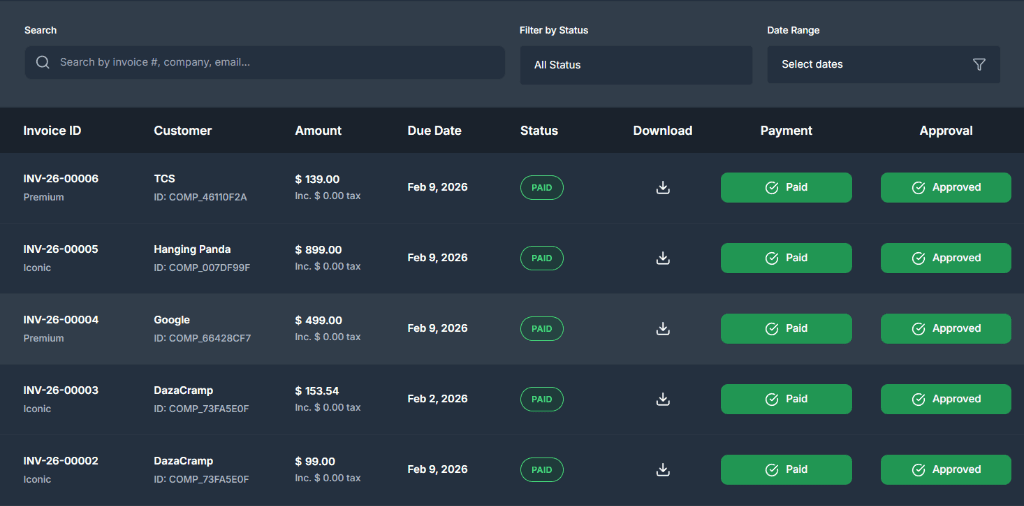Screen dimensions: 1024x506
Task: Click the Payment column header
Action: (786, 131)
